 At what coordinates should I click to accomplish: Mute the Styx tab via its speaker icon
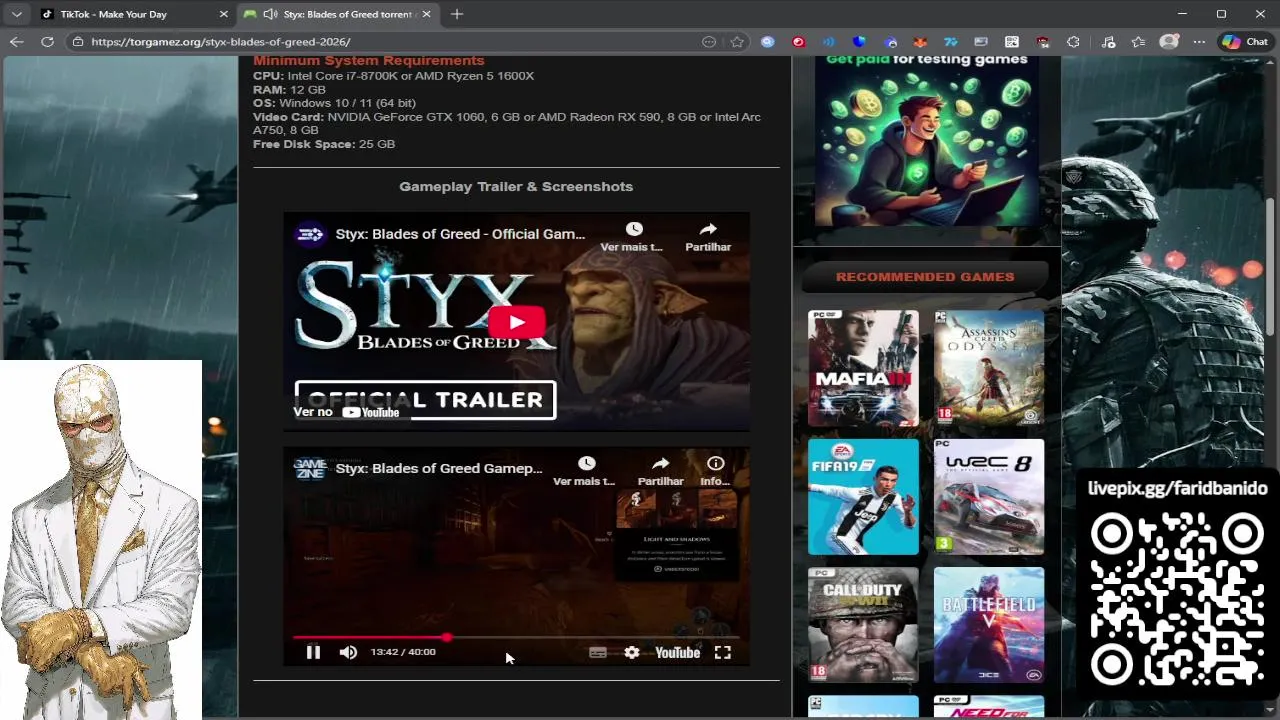[x=270, y=14]
